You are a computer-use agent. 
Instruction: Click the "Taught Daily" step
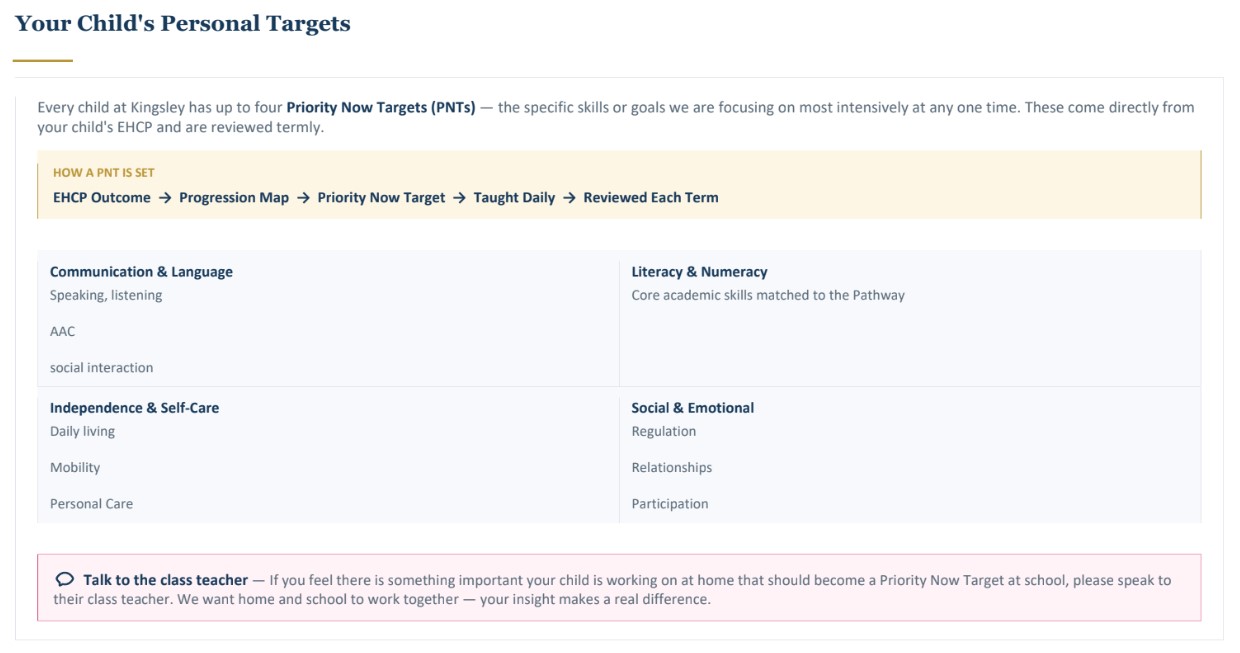click(514, 197)
